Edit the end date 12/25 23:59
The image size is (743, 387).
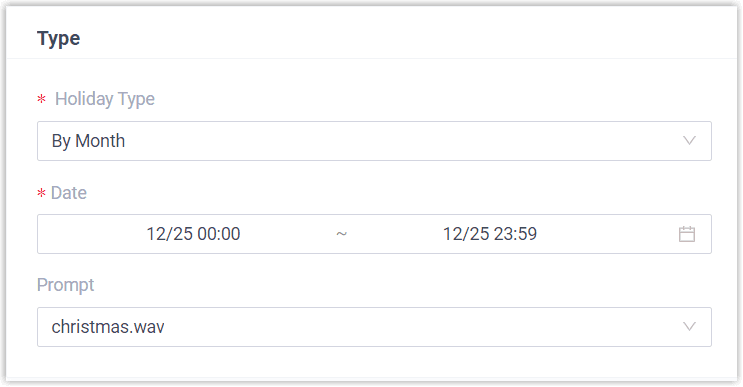click(490, 234)
